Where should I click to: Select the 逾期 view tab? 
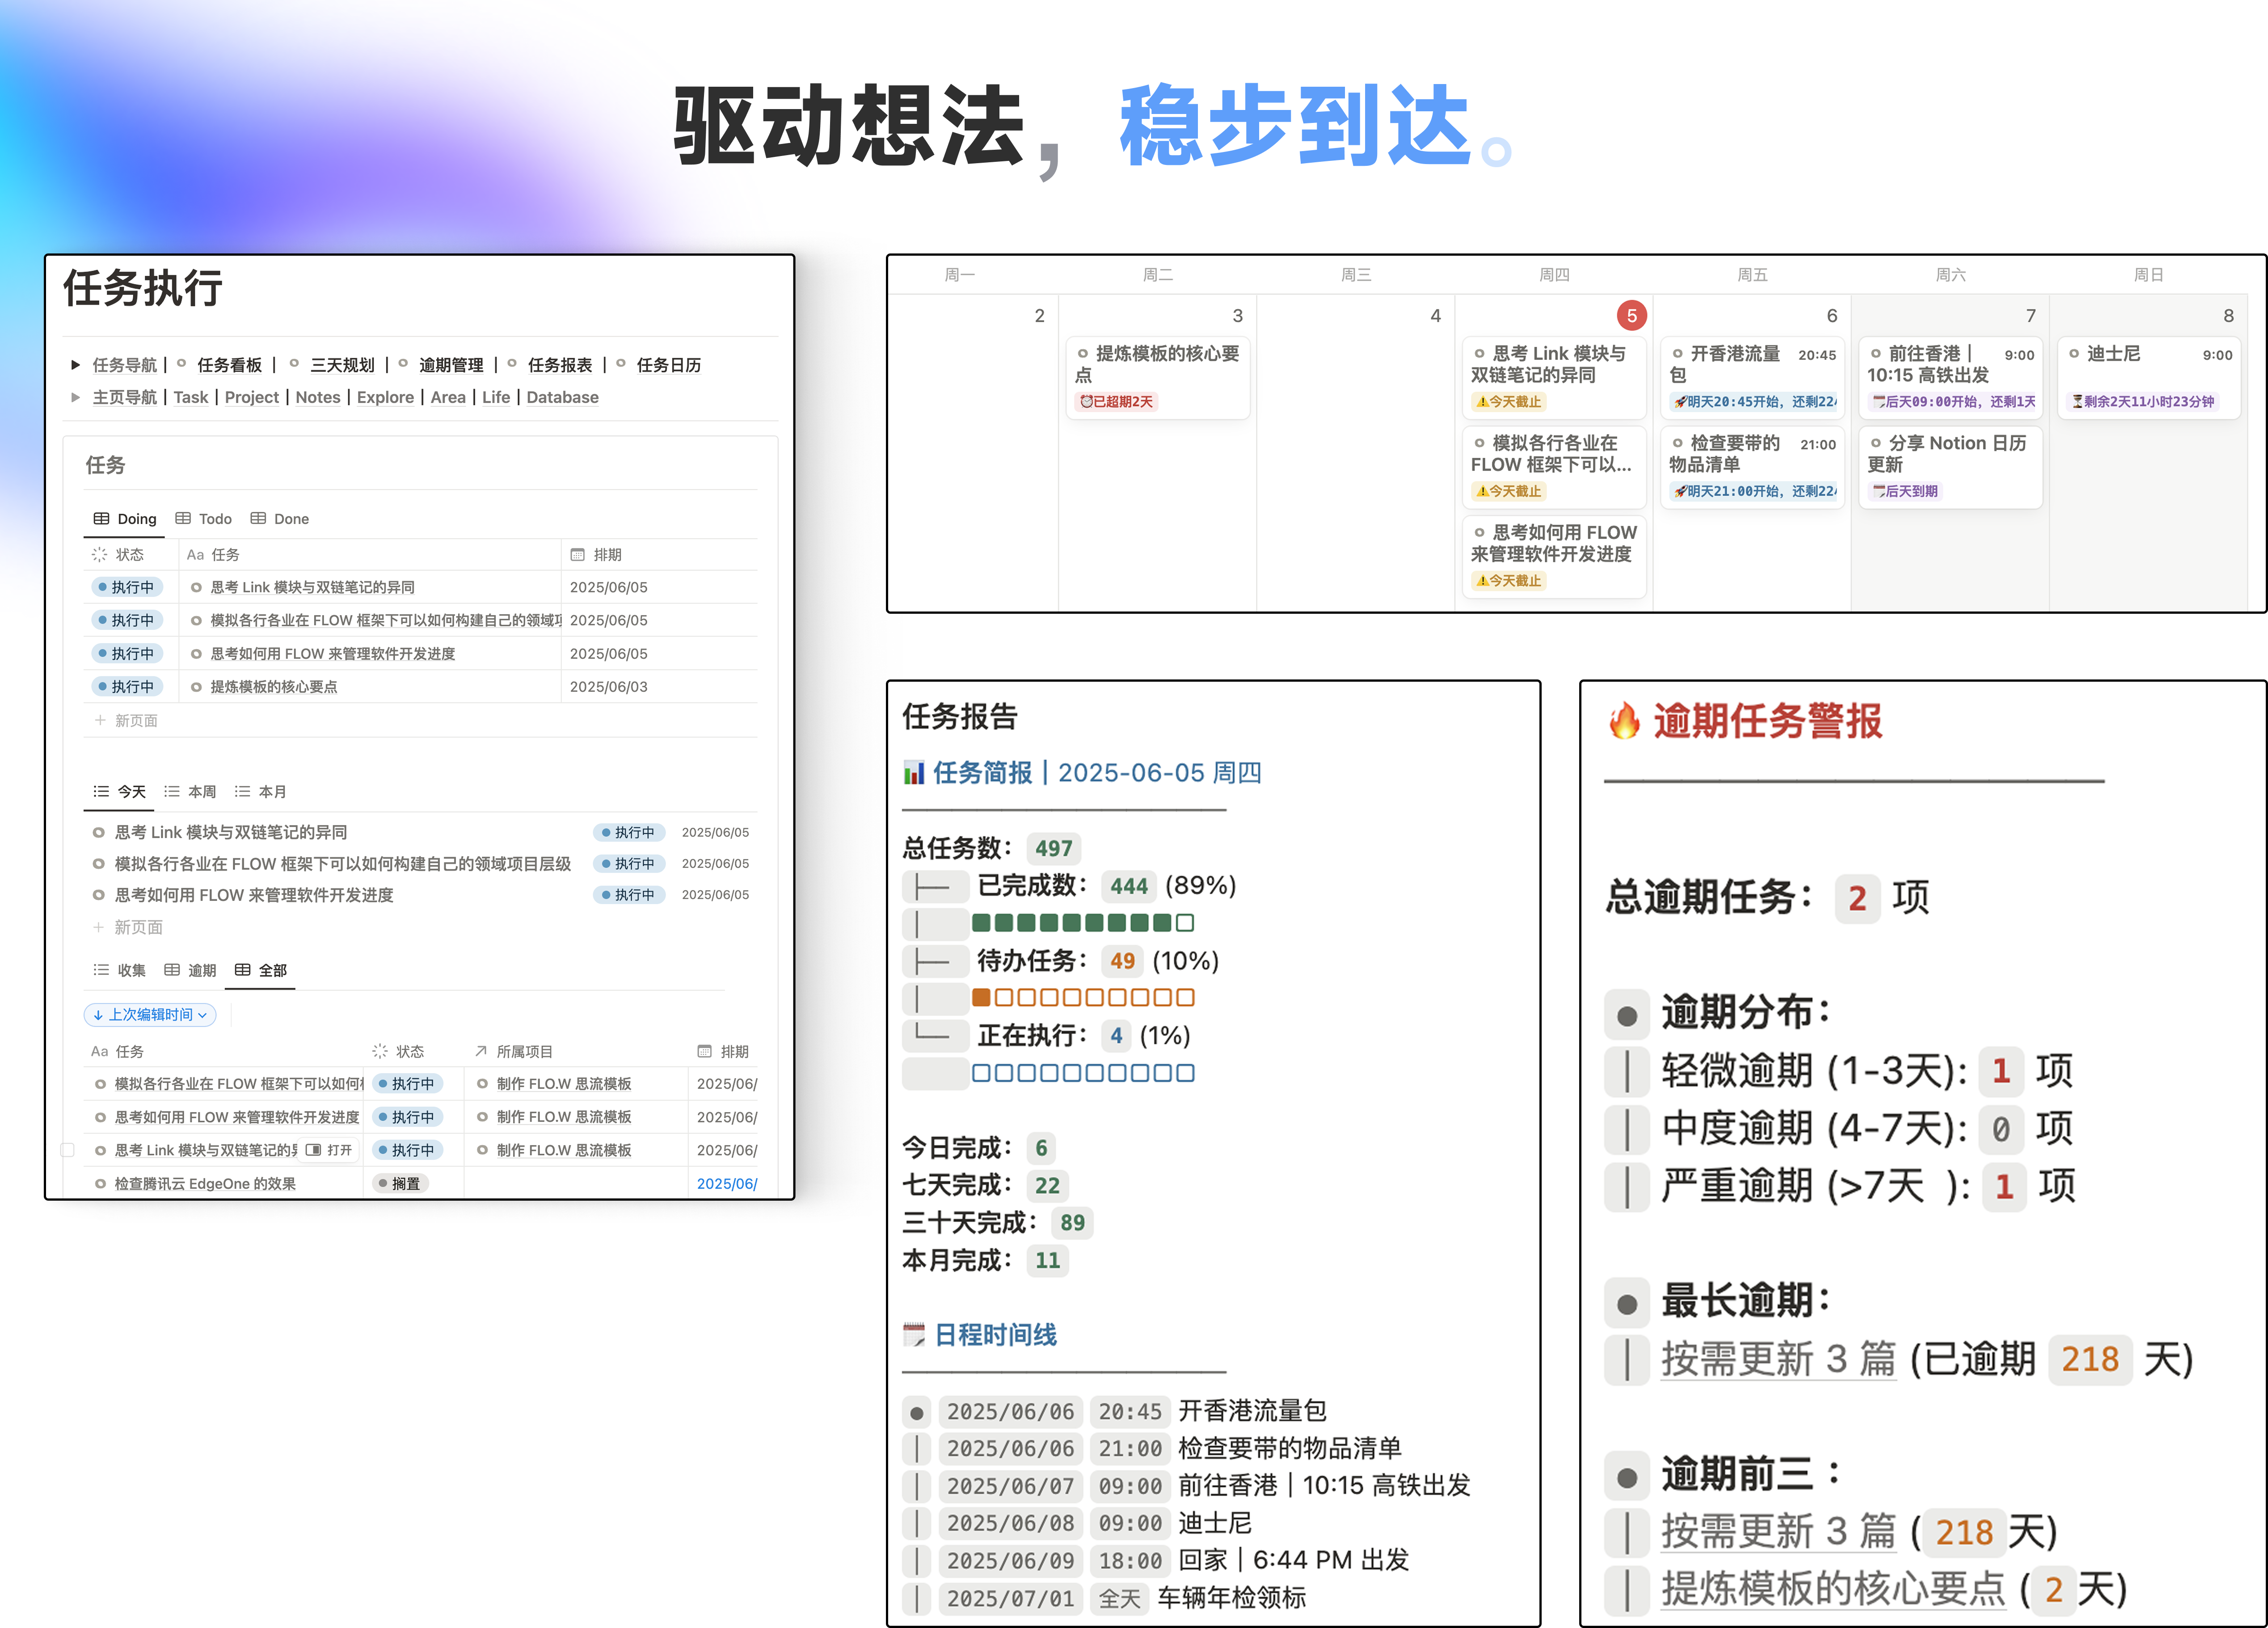pos(190,970)
